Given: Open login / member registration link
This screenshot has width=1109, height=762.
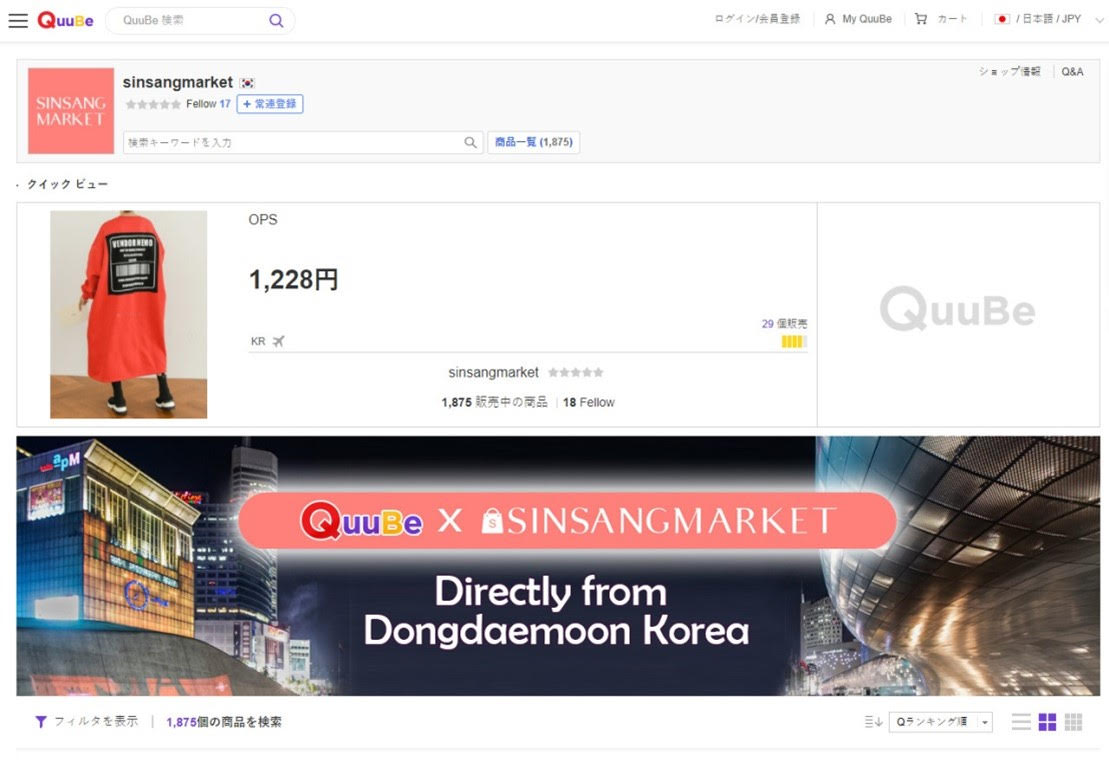Looking at the screenshot, I should pyautogui.click(x=757, y=19).
